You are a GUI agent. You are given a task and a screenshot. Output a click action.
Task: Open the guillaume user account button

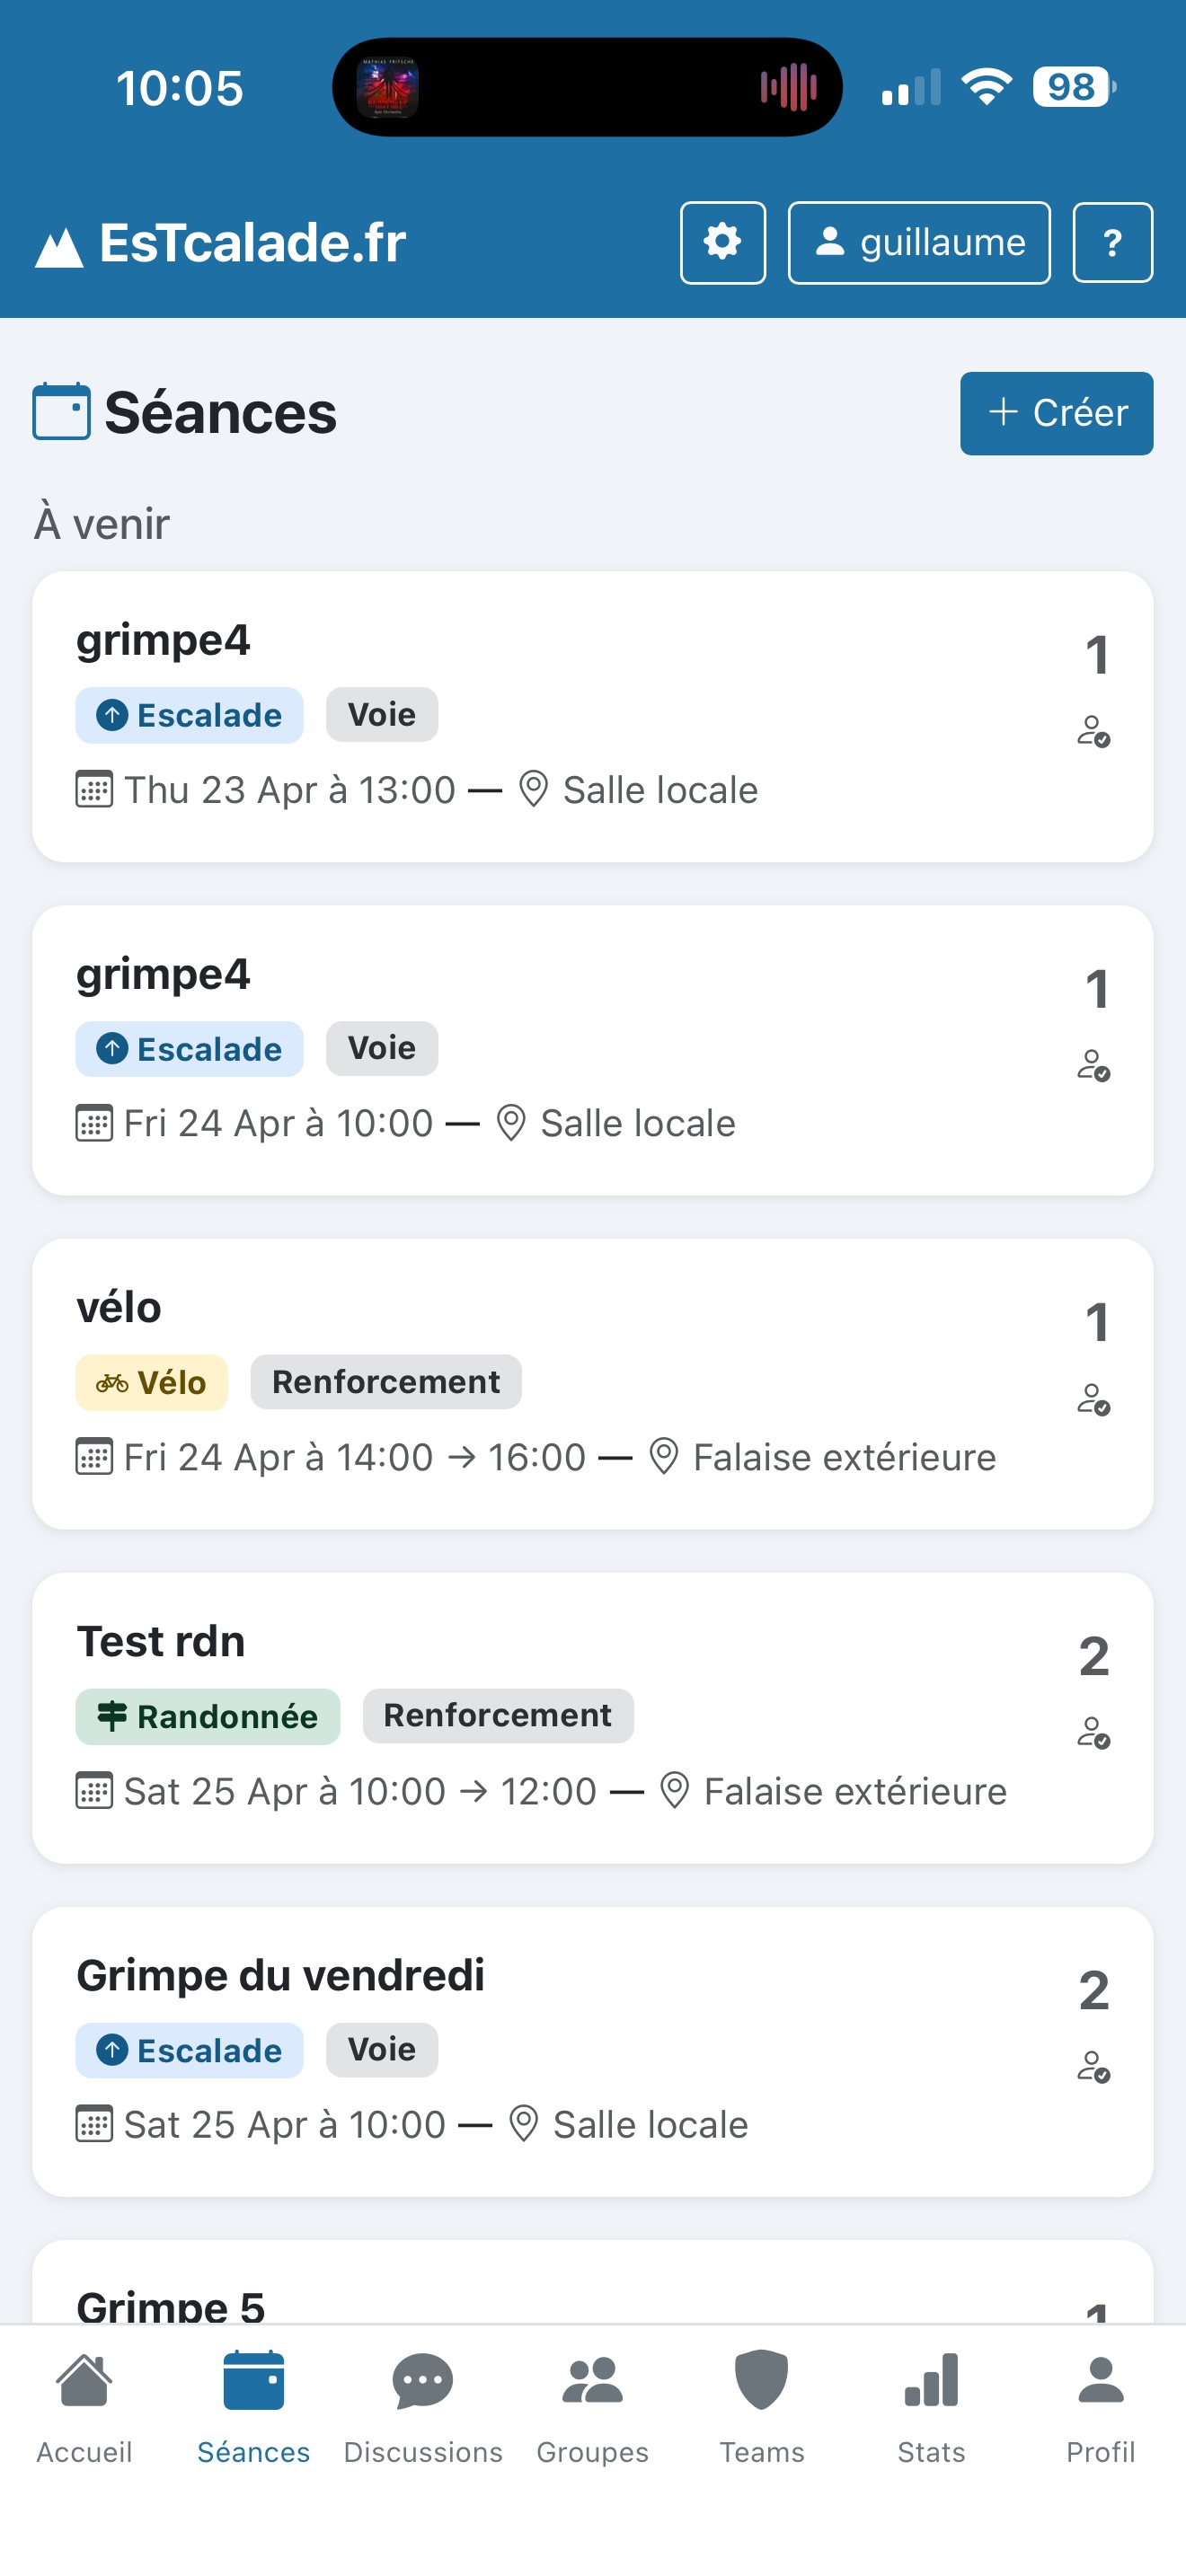(x=918, y=243)
